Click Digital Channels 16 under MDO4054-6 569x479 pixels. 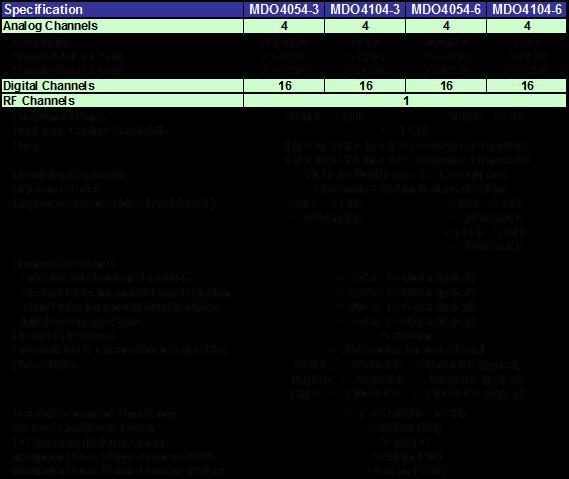[x=446, y=86]
